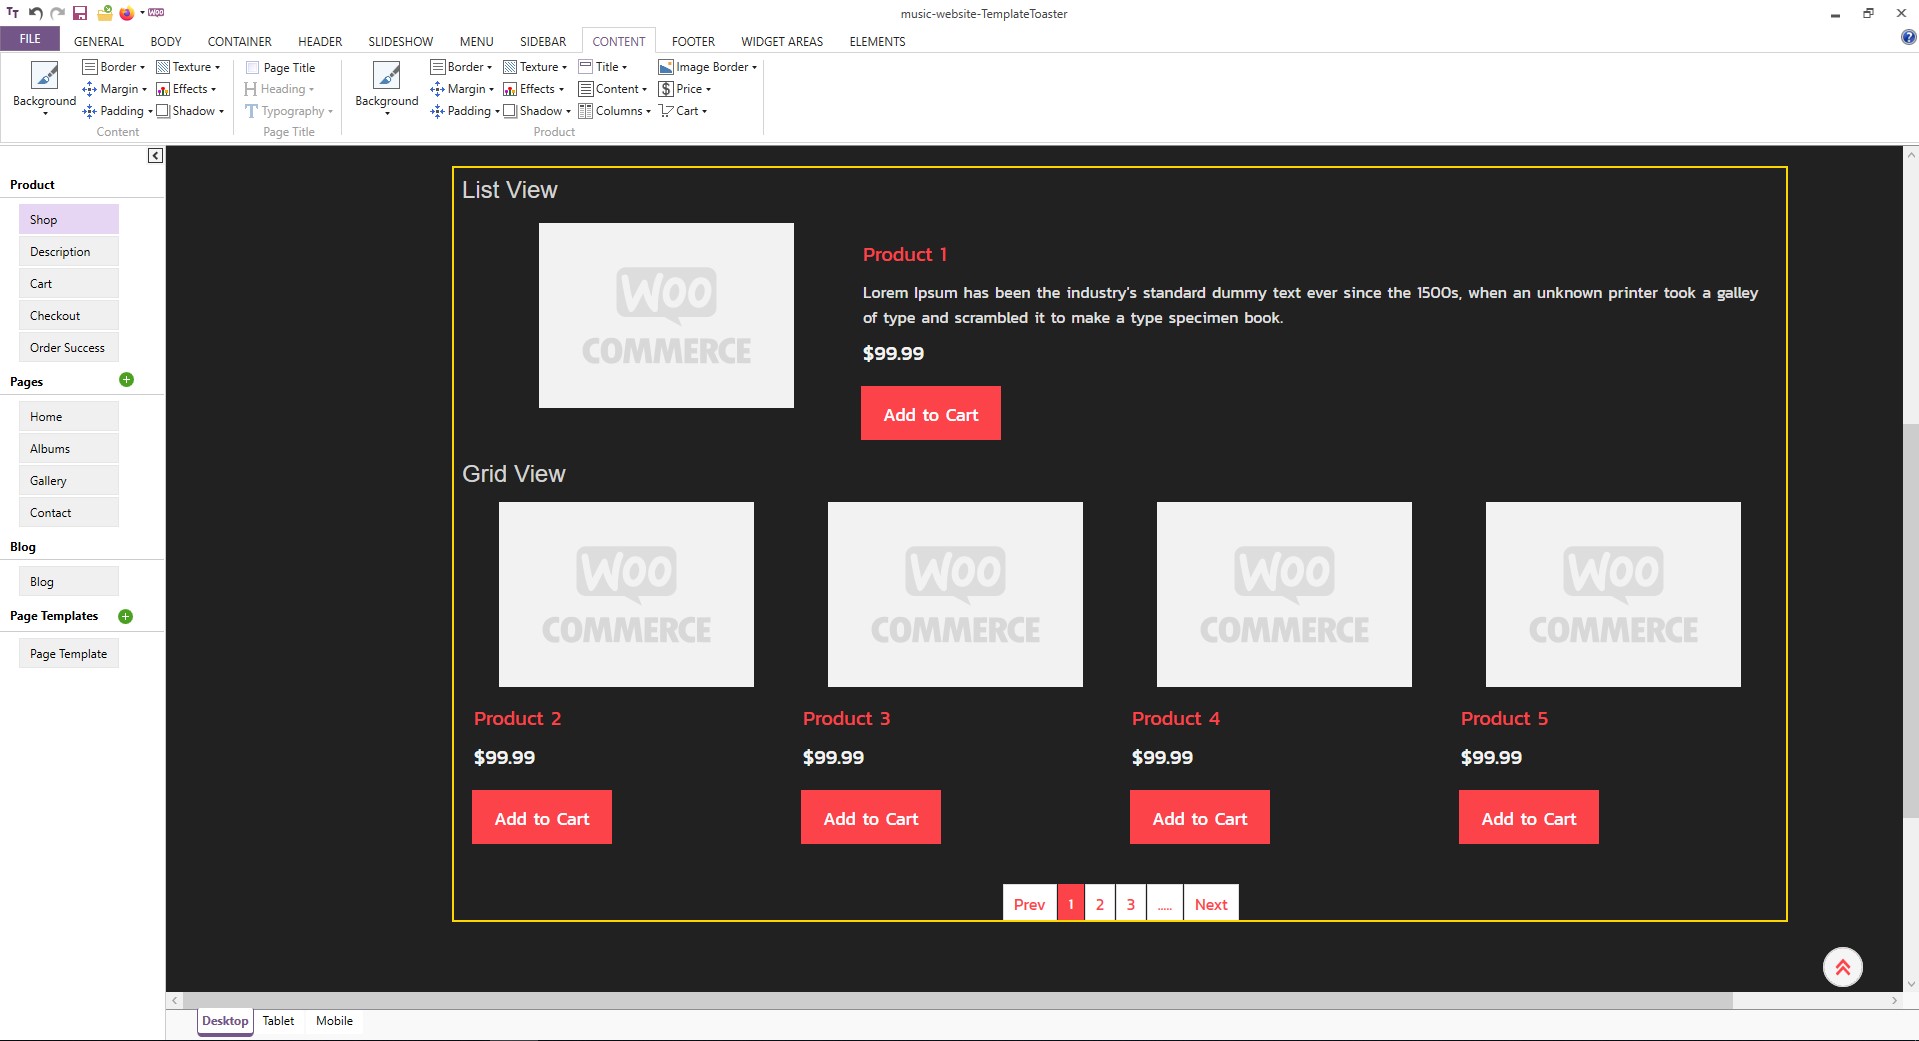1919x1041 pixels.
Task: Click the scroll-to-top double arrow button
Action: [1842, 967]
